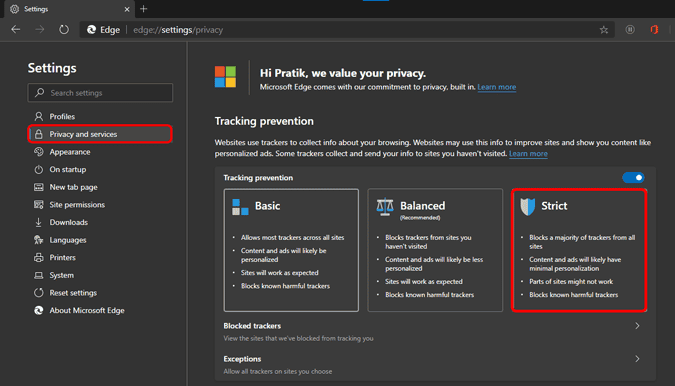The image size is (675, 386).
Task: Click the address bar URL text
Action: click(x=178, y=30)
